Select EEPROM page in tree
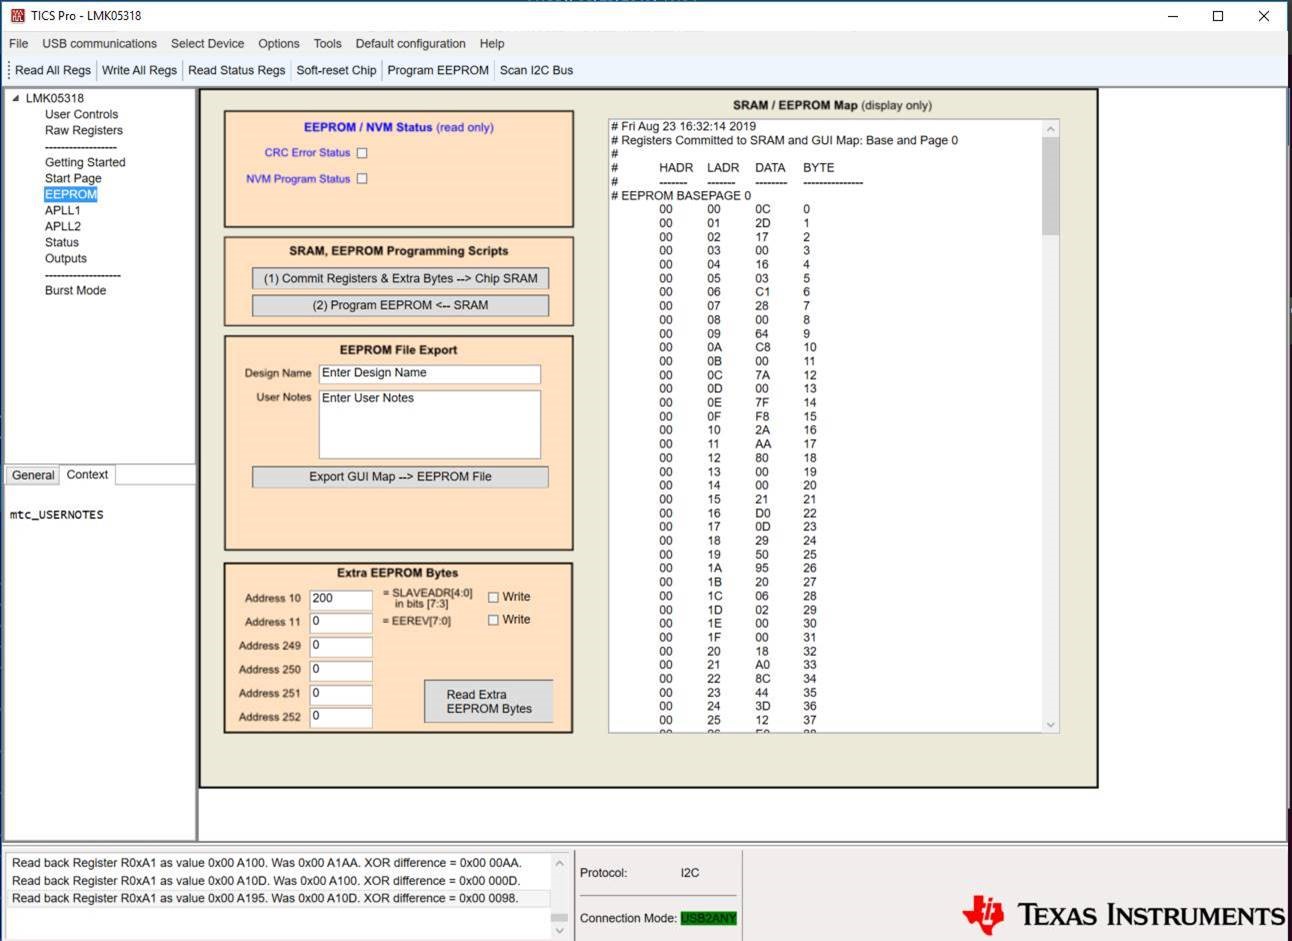 pos(70,194)
